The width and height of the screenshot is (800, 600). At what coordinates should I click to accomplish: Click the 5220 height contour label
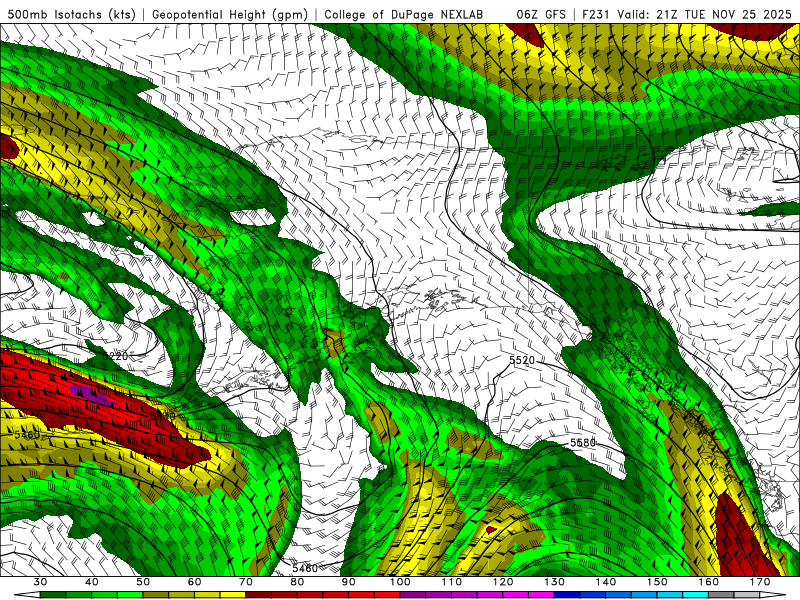(115, 356)
